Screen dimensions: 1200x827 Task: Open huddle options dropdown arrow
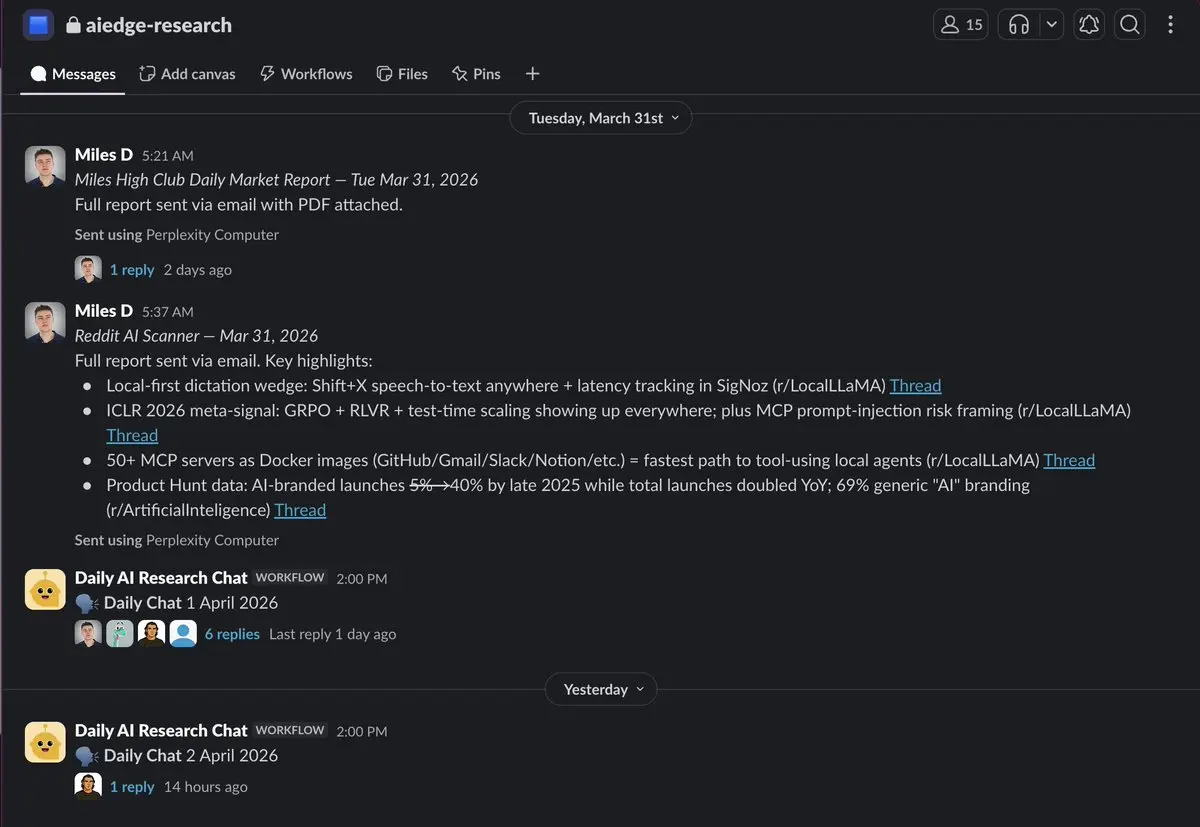tap(1051, 25)
